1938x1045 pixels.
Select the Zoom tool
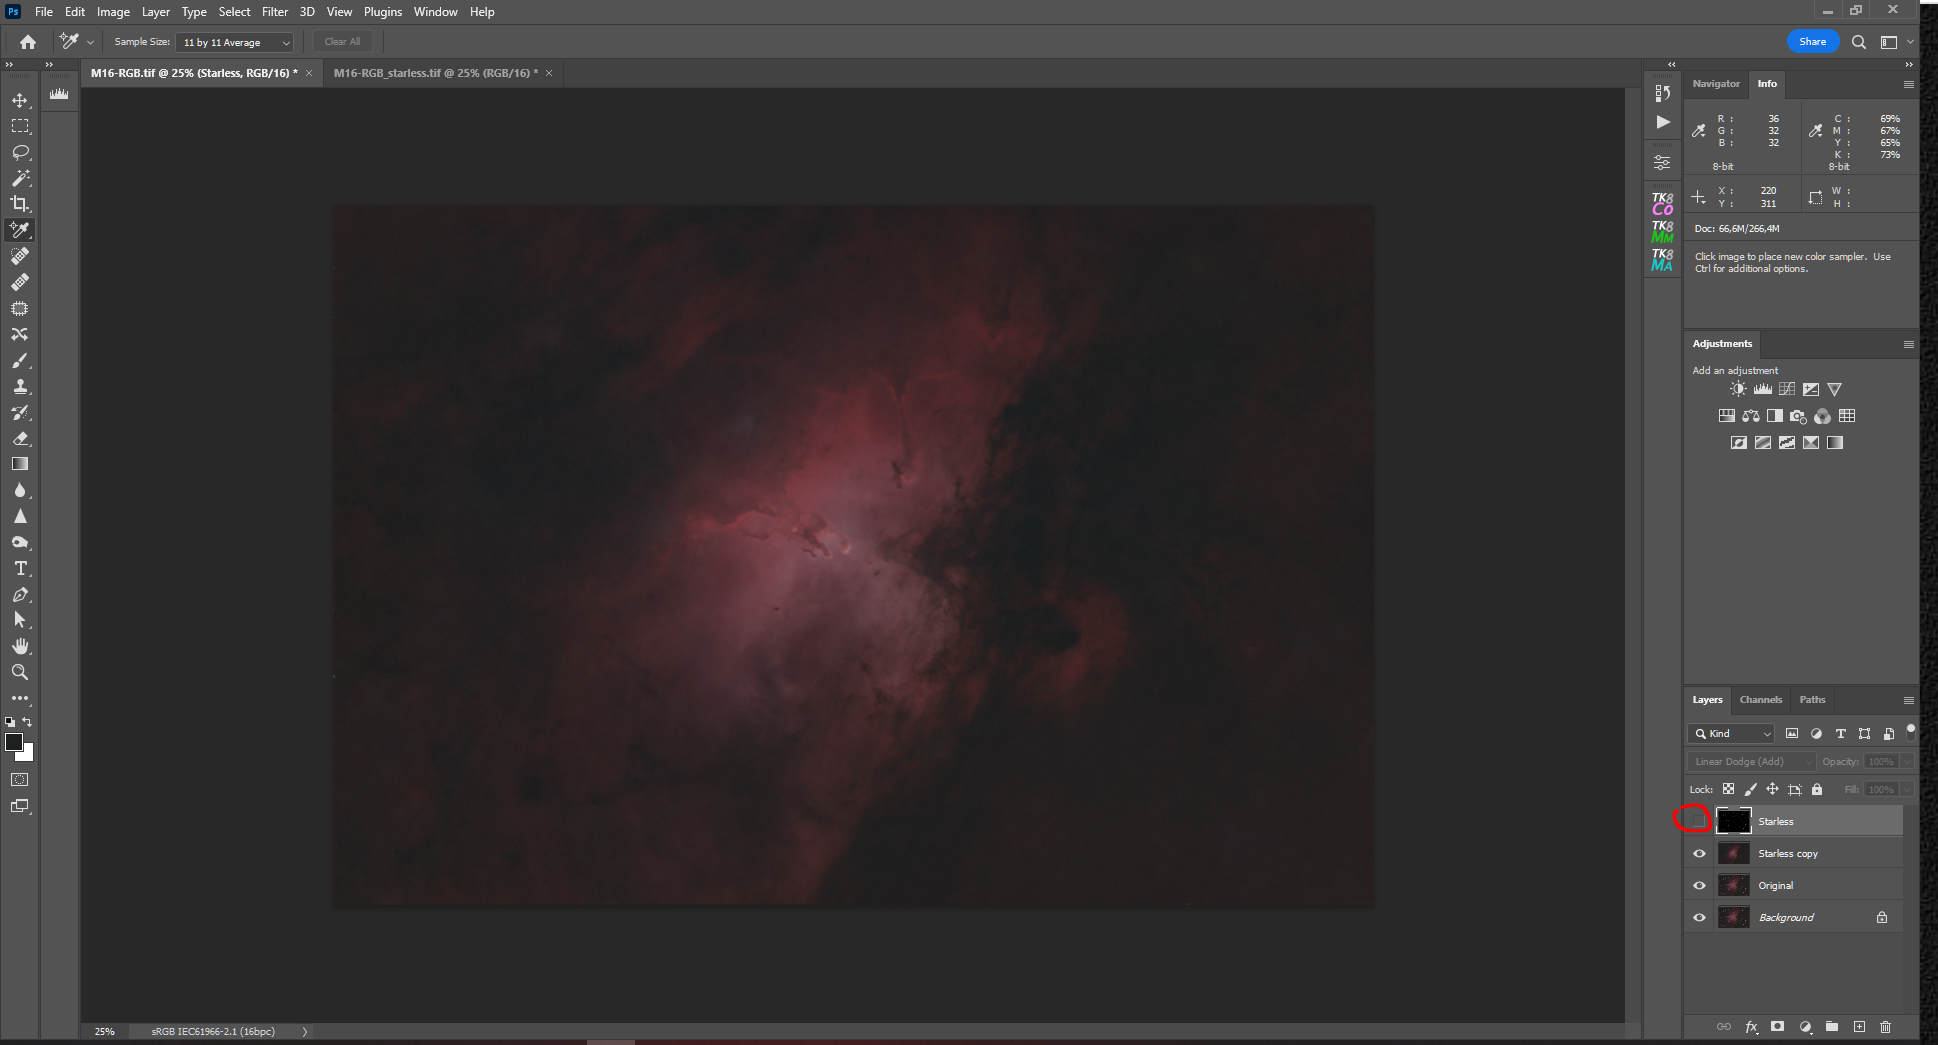click(x=20, y=672)
